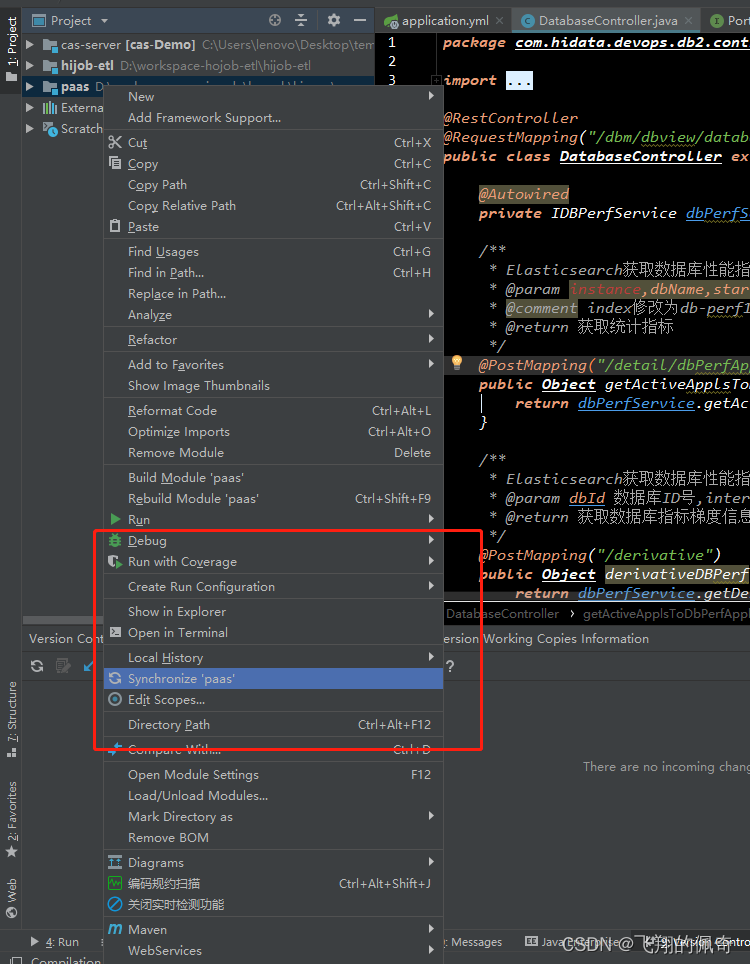Click the green Run arrow icon
The image size is (750, 964).
click(x=115, y=520)
